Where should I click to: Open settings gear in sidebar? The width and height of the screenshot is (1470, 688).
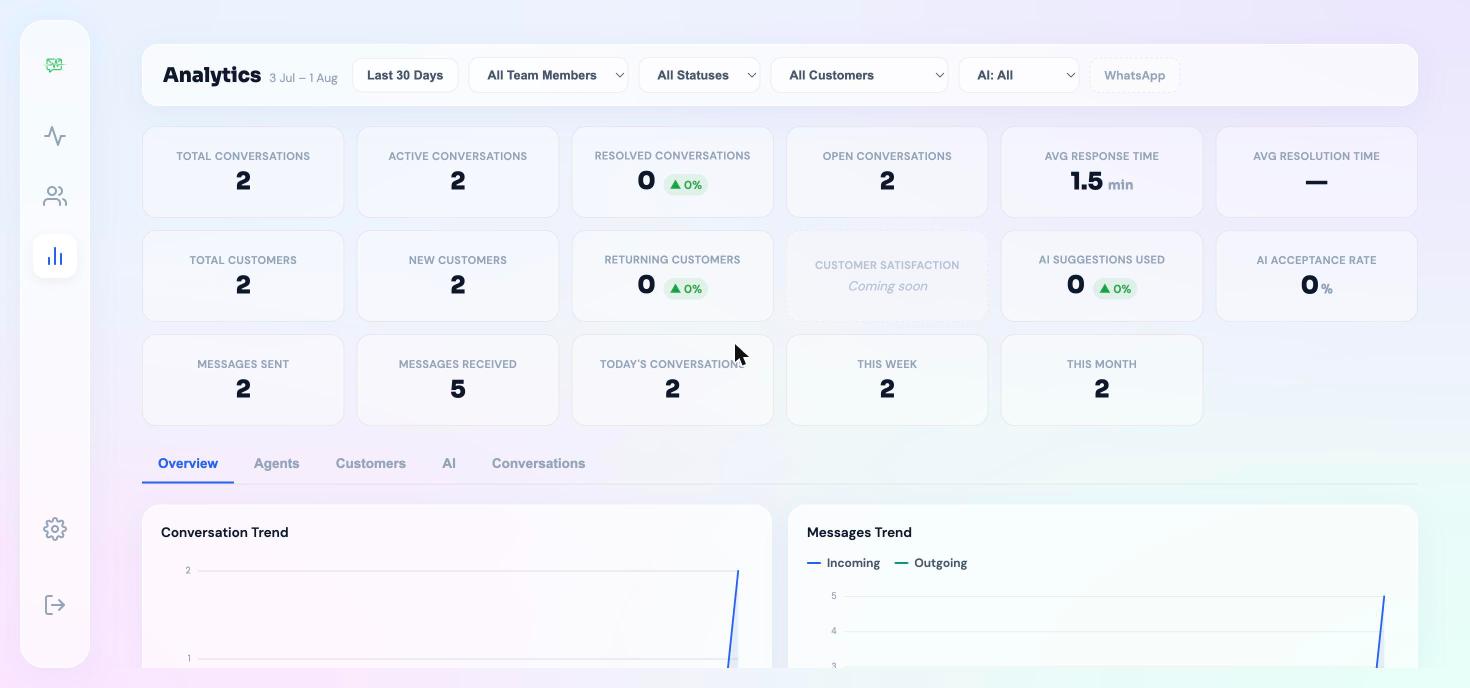pyautogui.click(x=55, y=529)
